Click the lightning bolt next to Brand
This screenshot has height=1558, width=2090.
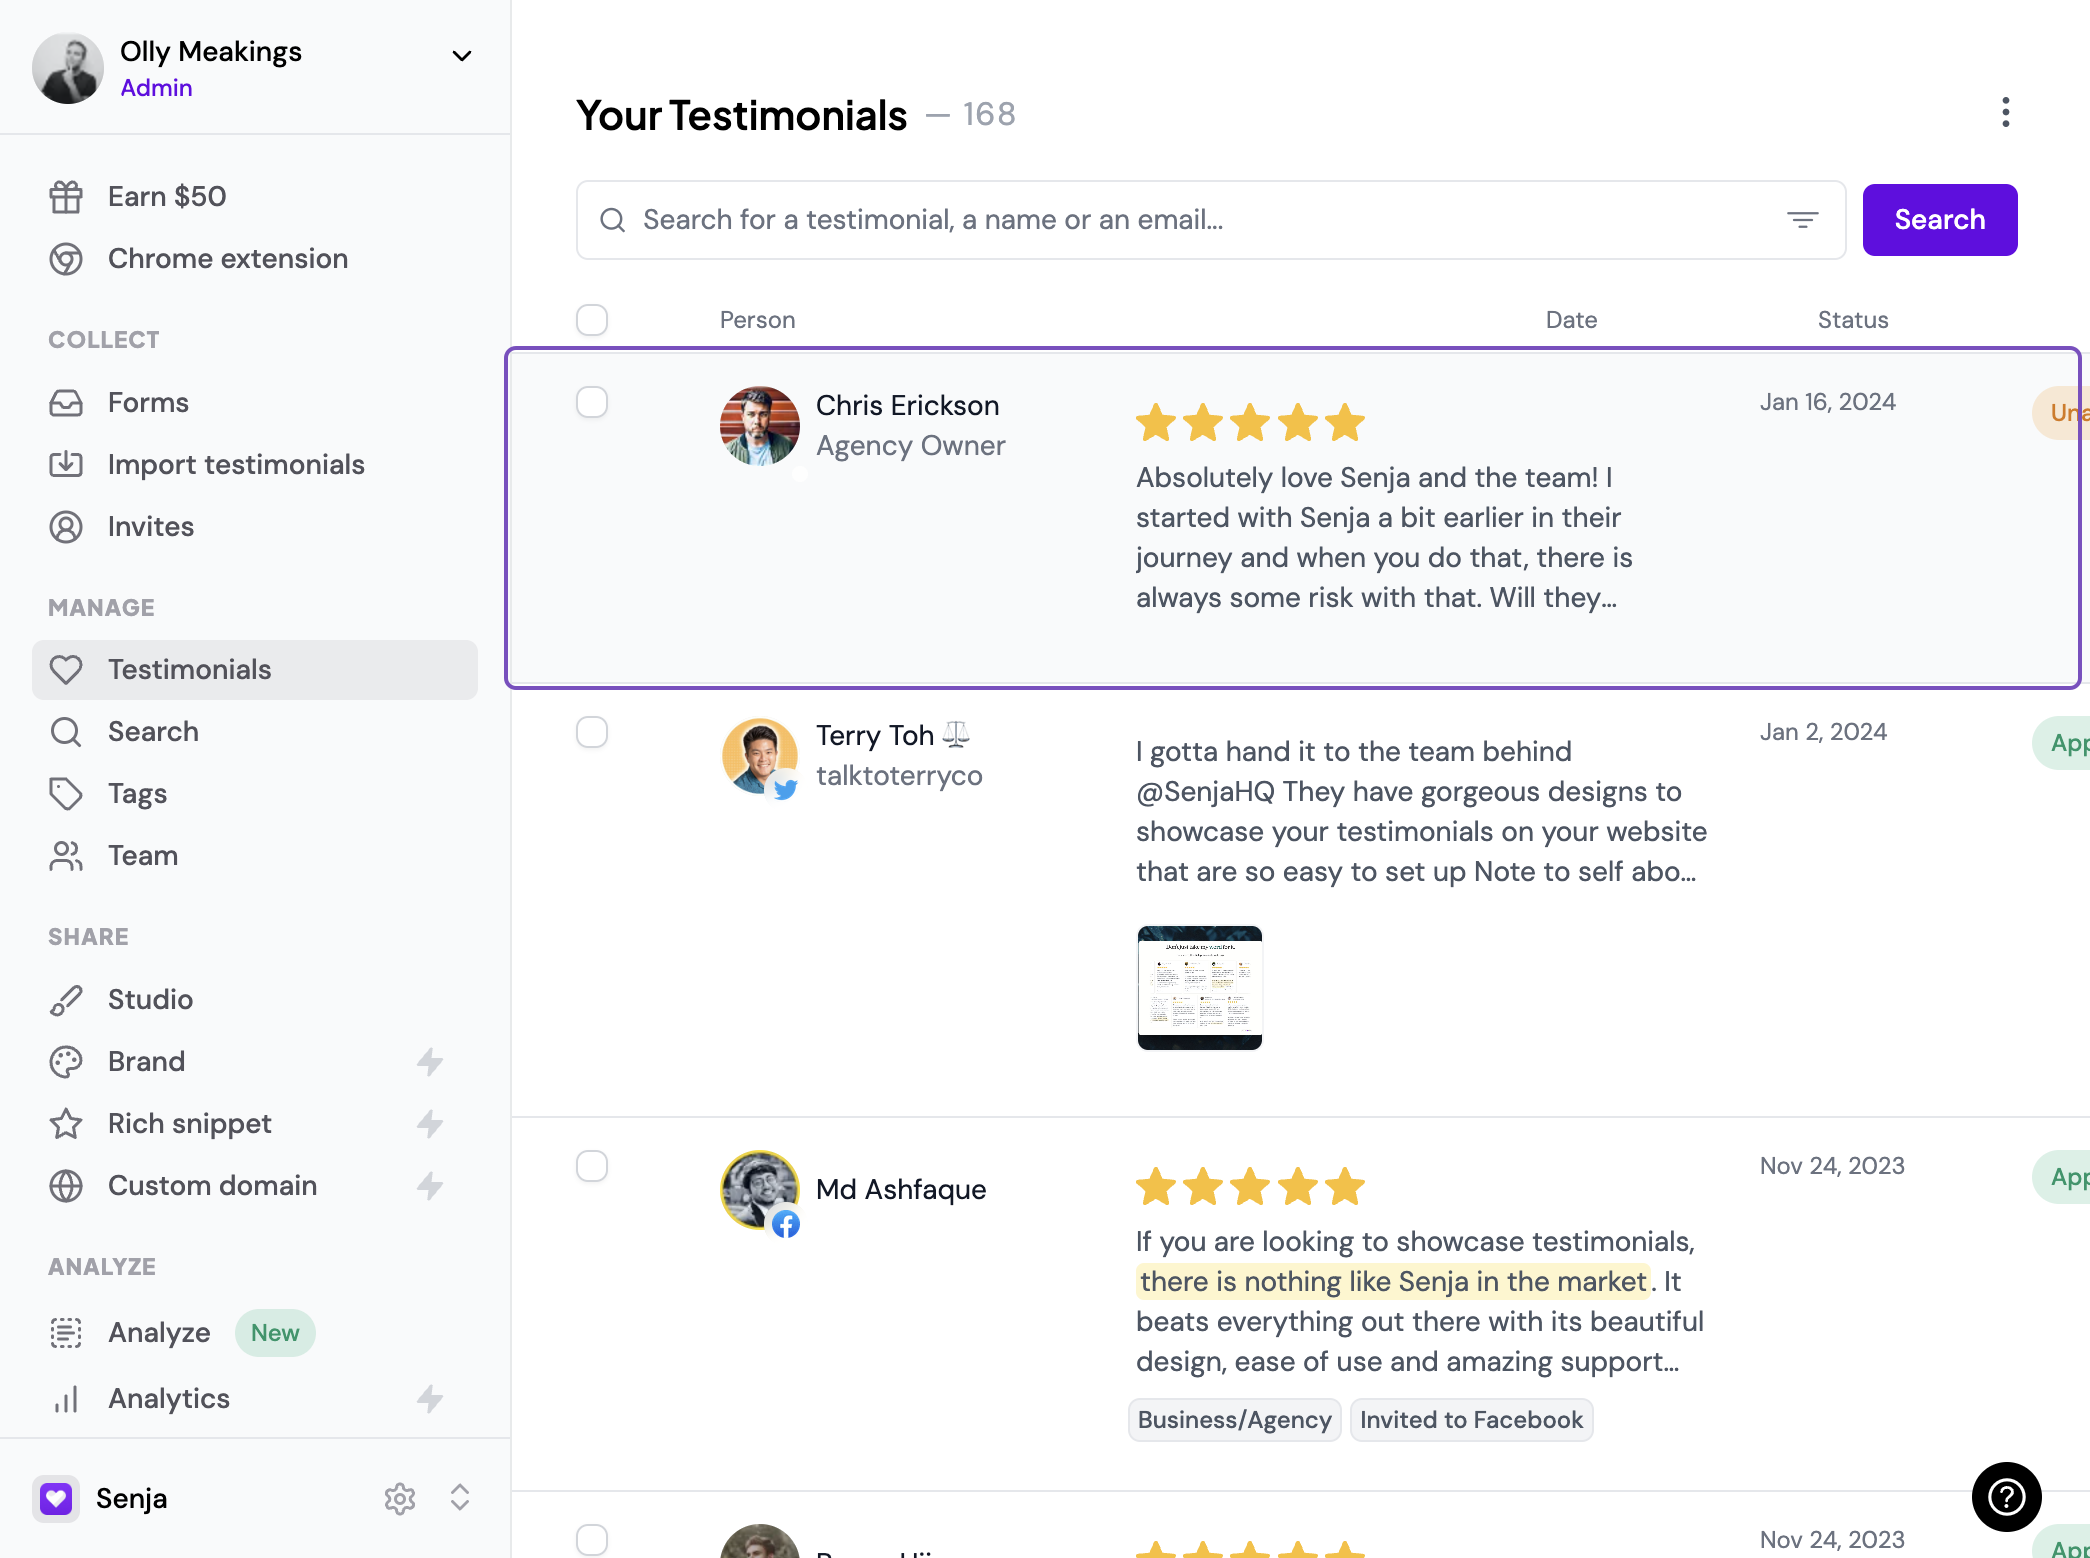[430, 1062]
